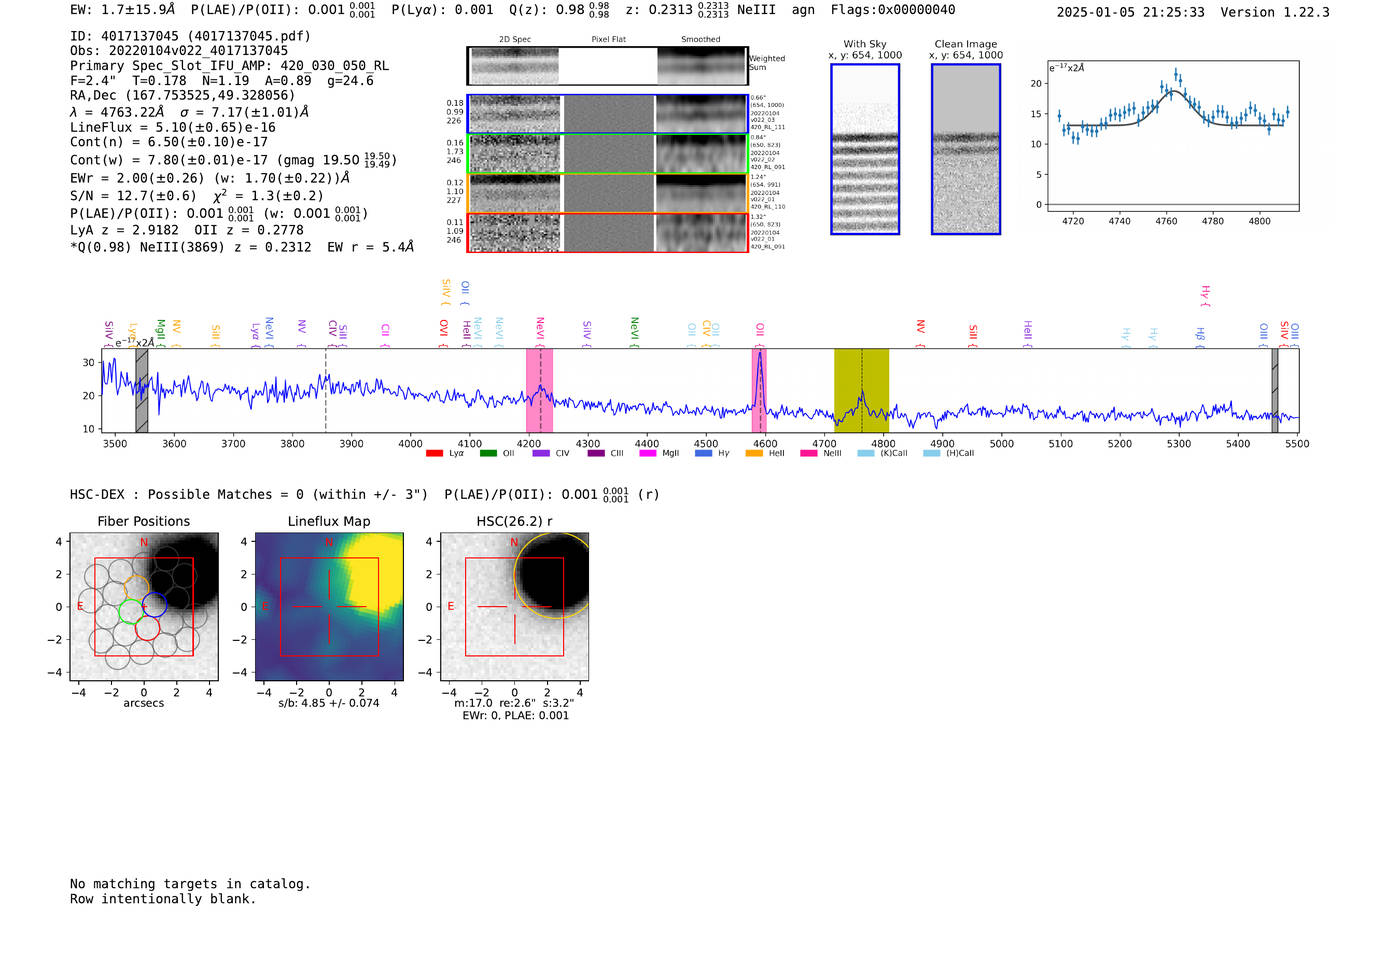Image resolution: width=1400 pixels, height=953 pixels.
Task: Click the *Q(0.98) NeIII(3869) solution line
Action: point(242,247)
